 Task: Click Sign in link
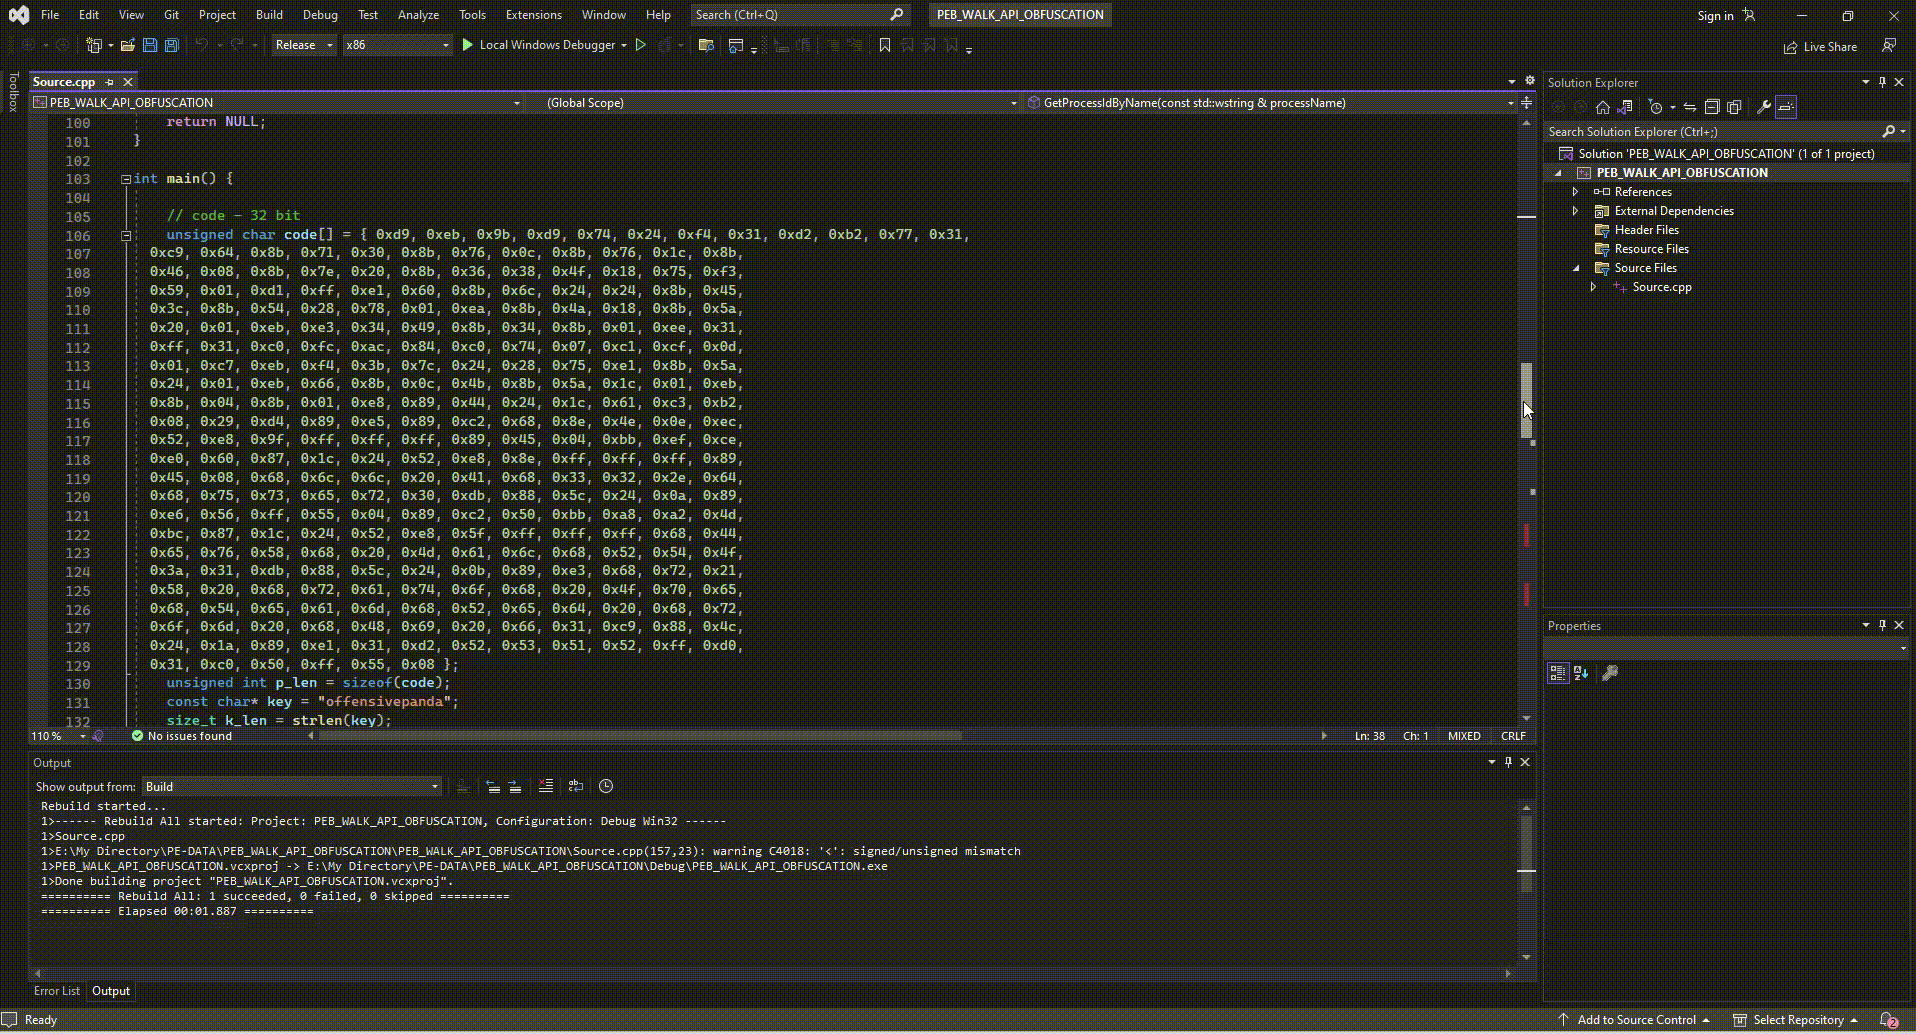[1715, 15]
